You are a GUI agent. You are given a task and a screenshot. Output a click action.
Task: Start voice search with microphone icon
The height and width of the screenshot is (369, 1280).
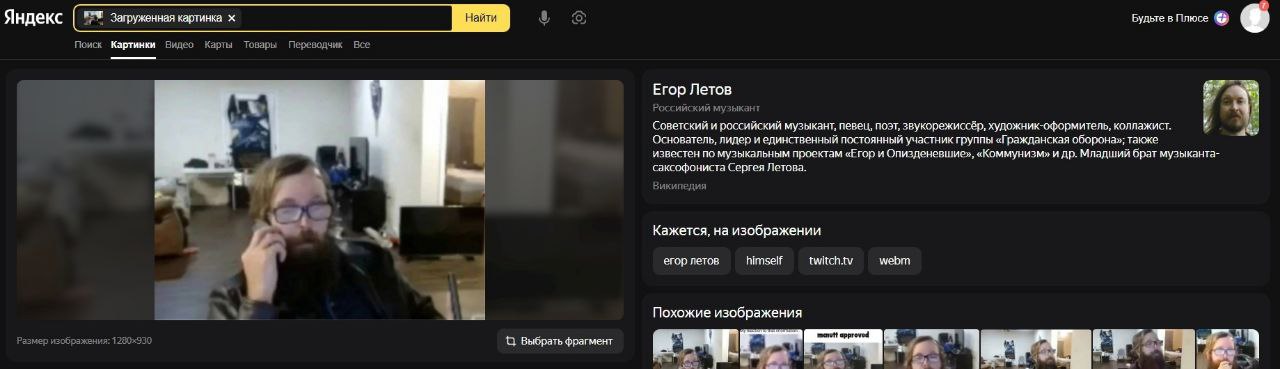click(544, 18)
